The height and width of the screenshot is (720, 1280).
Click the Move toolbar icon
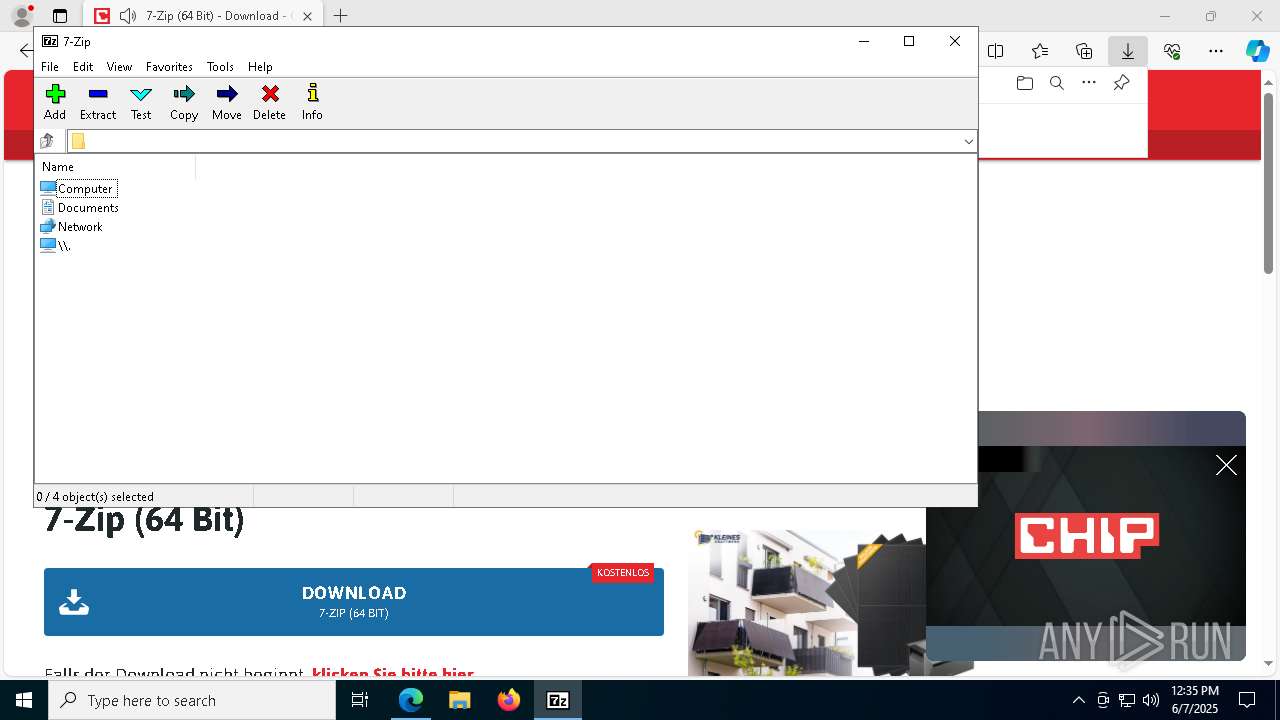[x=227, y=102]
